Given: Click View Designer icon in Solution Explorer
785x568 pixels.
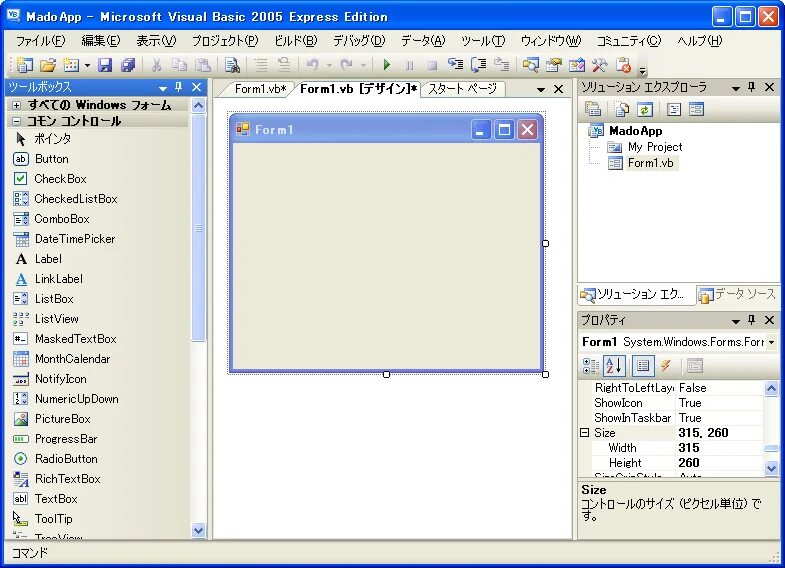Looking at the screenshot, I should 696,109.
